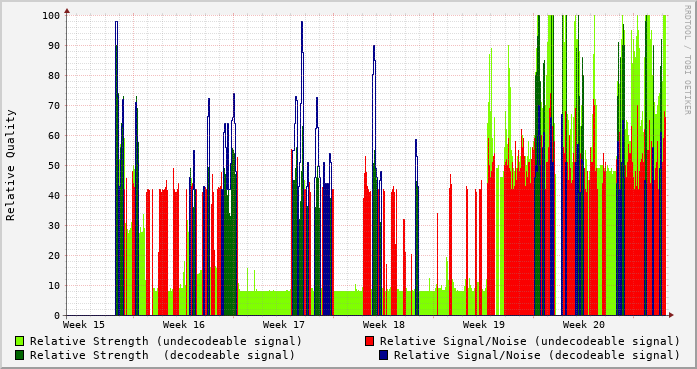Click 'Relative Signal/Noise (decodeable signal)' legend text
Screen dimensions: 697x369
pos(537,355)
